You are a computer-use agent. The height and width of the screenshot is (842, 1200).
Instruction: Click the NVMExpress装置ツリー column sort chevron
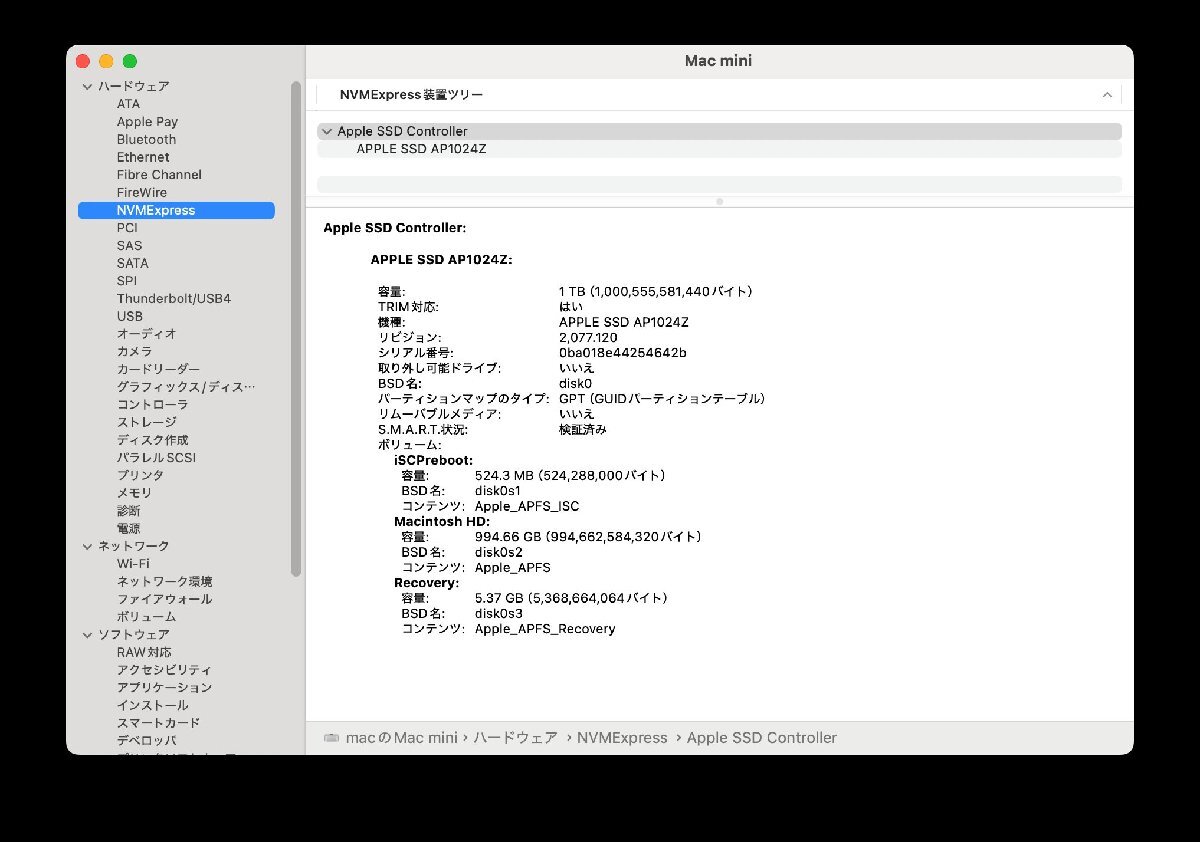[1107, 95]
